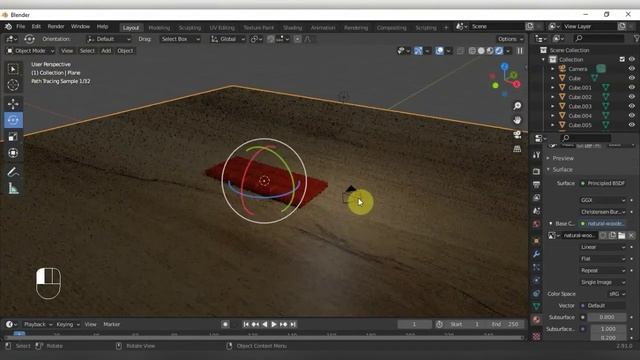Hide the Camera object in outliner

pos(631,69)
